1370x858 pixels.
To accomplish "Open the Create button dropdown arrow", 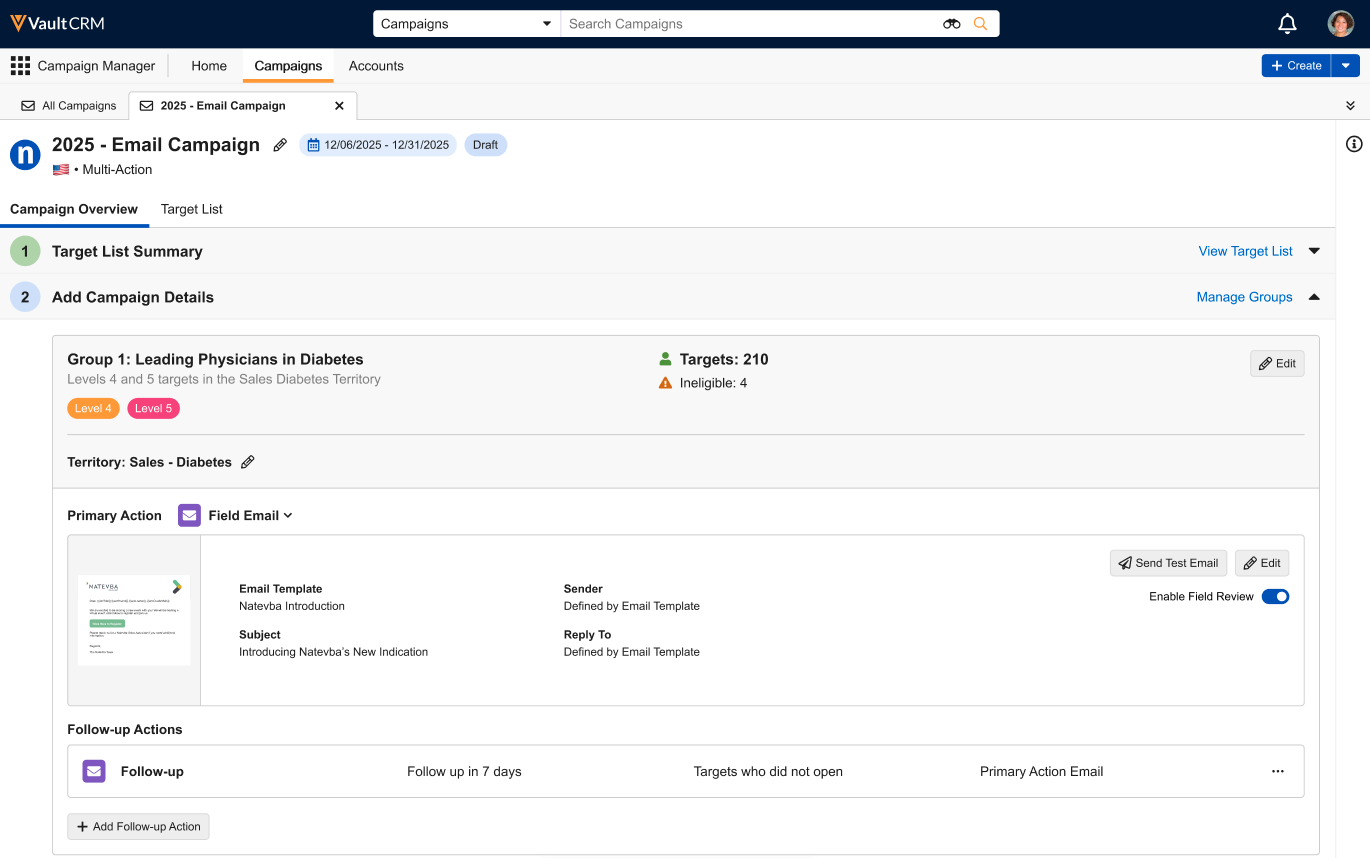I will 1345,66.
